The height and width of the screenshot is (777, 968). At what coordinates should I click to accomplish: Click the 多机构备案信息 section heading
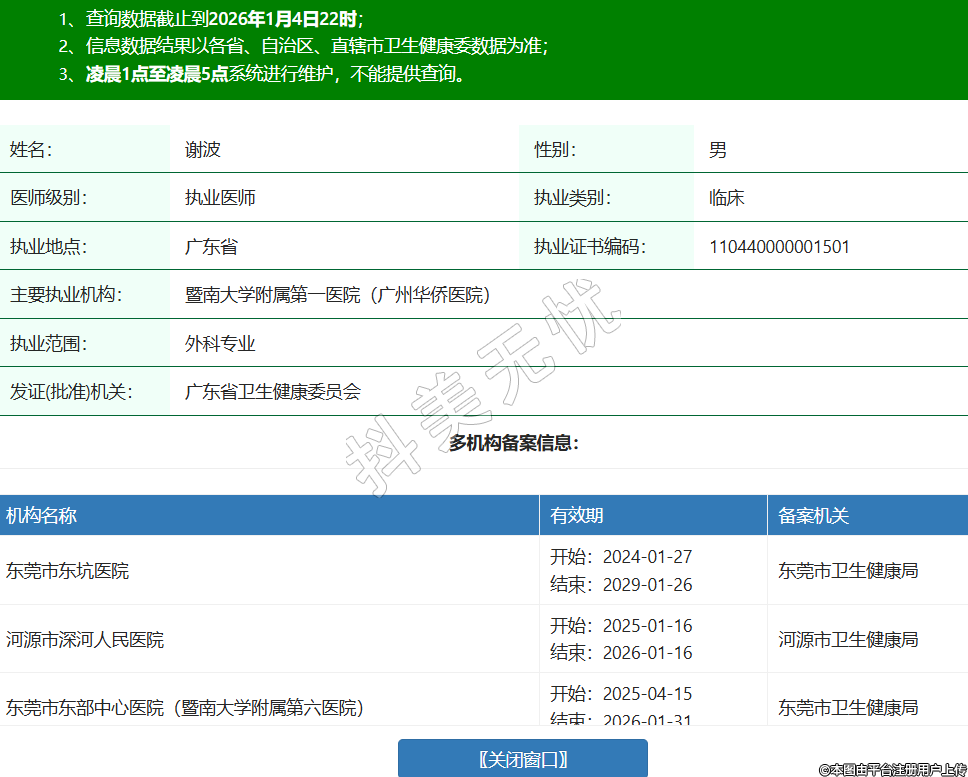click(514, 443)
